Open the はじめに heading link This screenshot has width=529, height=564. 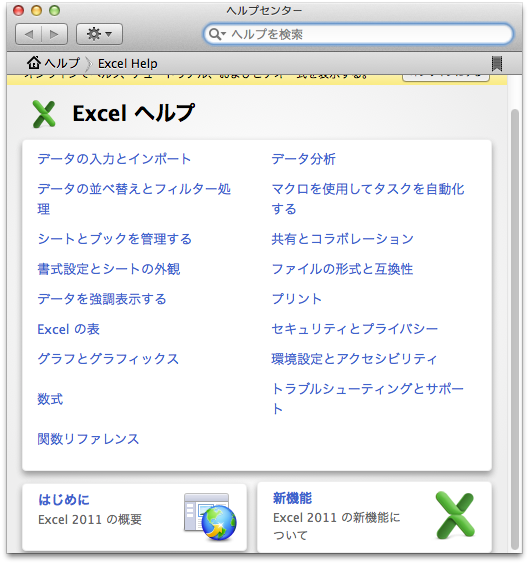[64, 499]
